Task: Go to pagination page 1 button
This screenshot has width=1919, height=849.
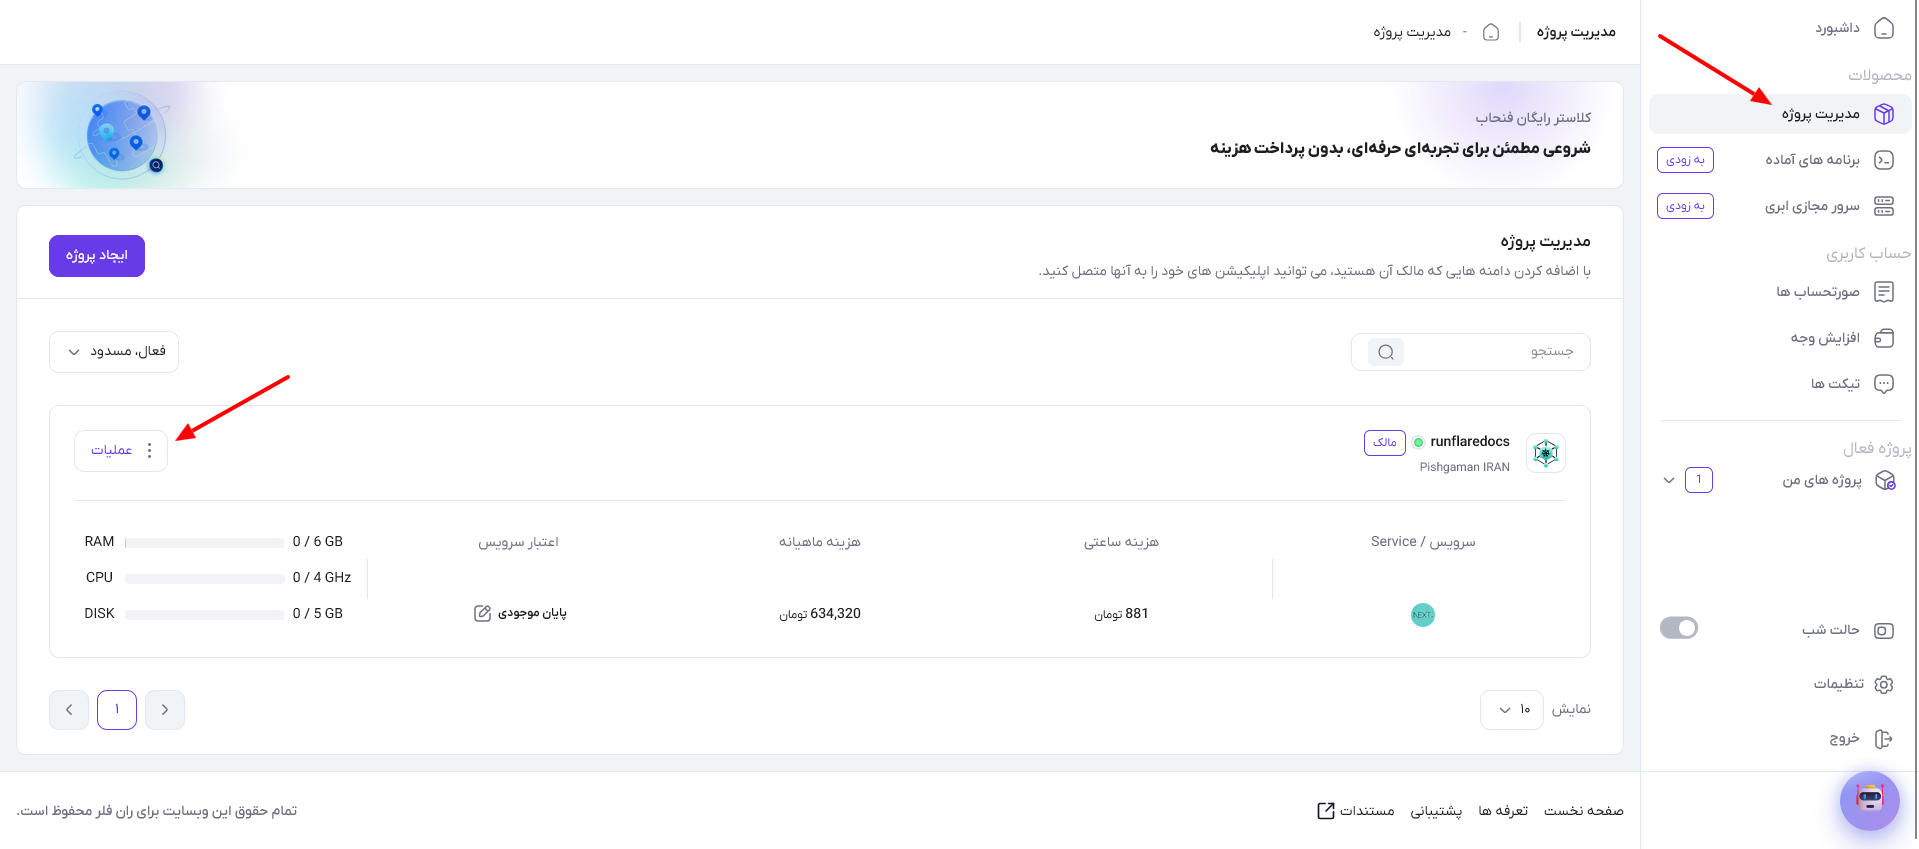Action: [117, 710]
